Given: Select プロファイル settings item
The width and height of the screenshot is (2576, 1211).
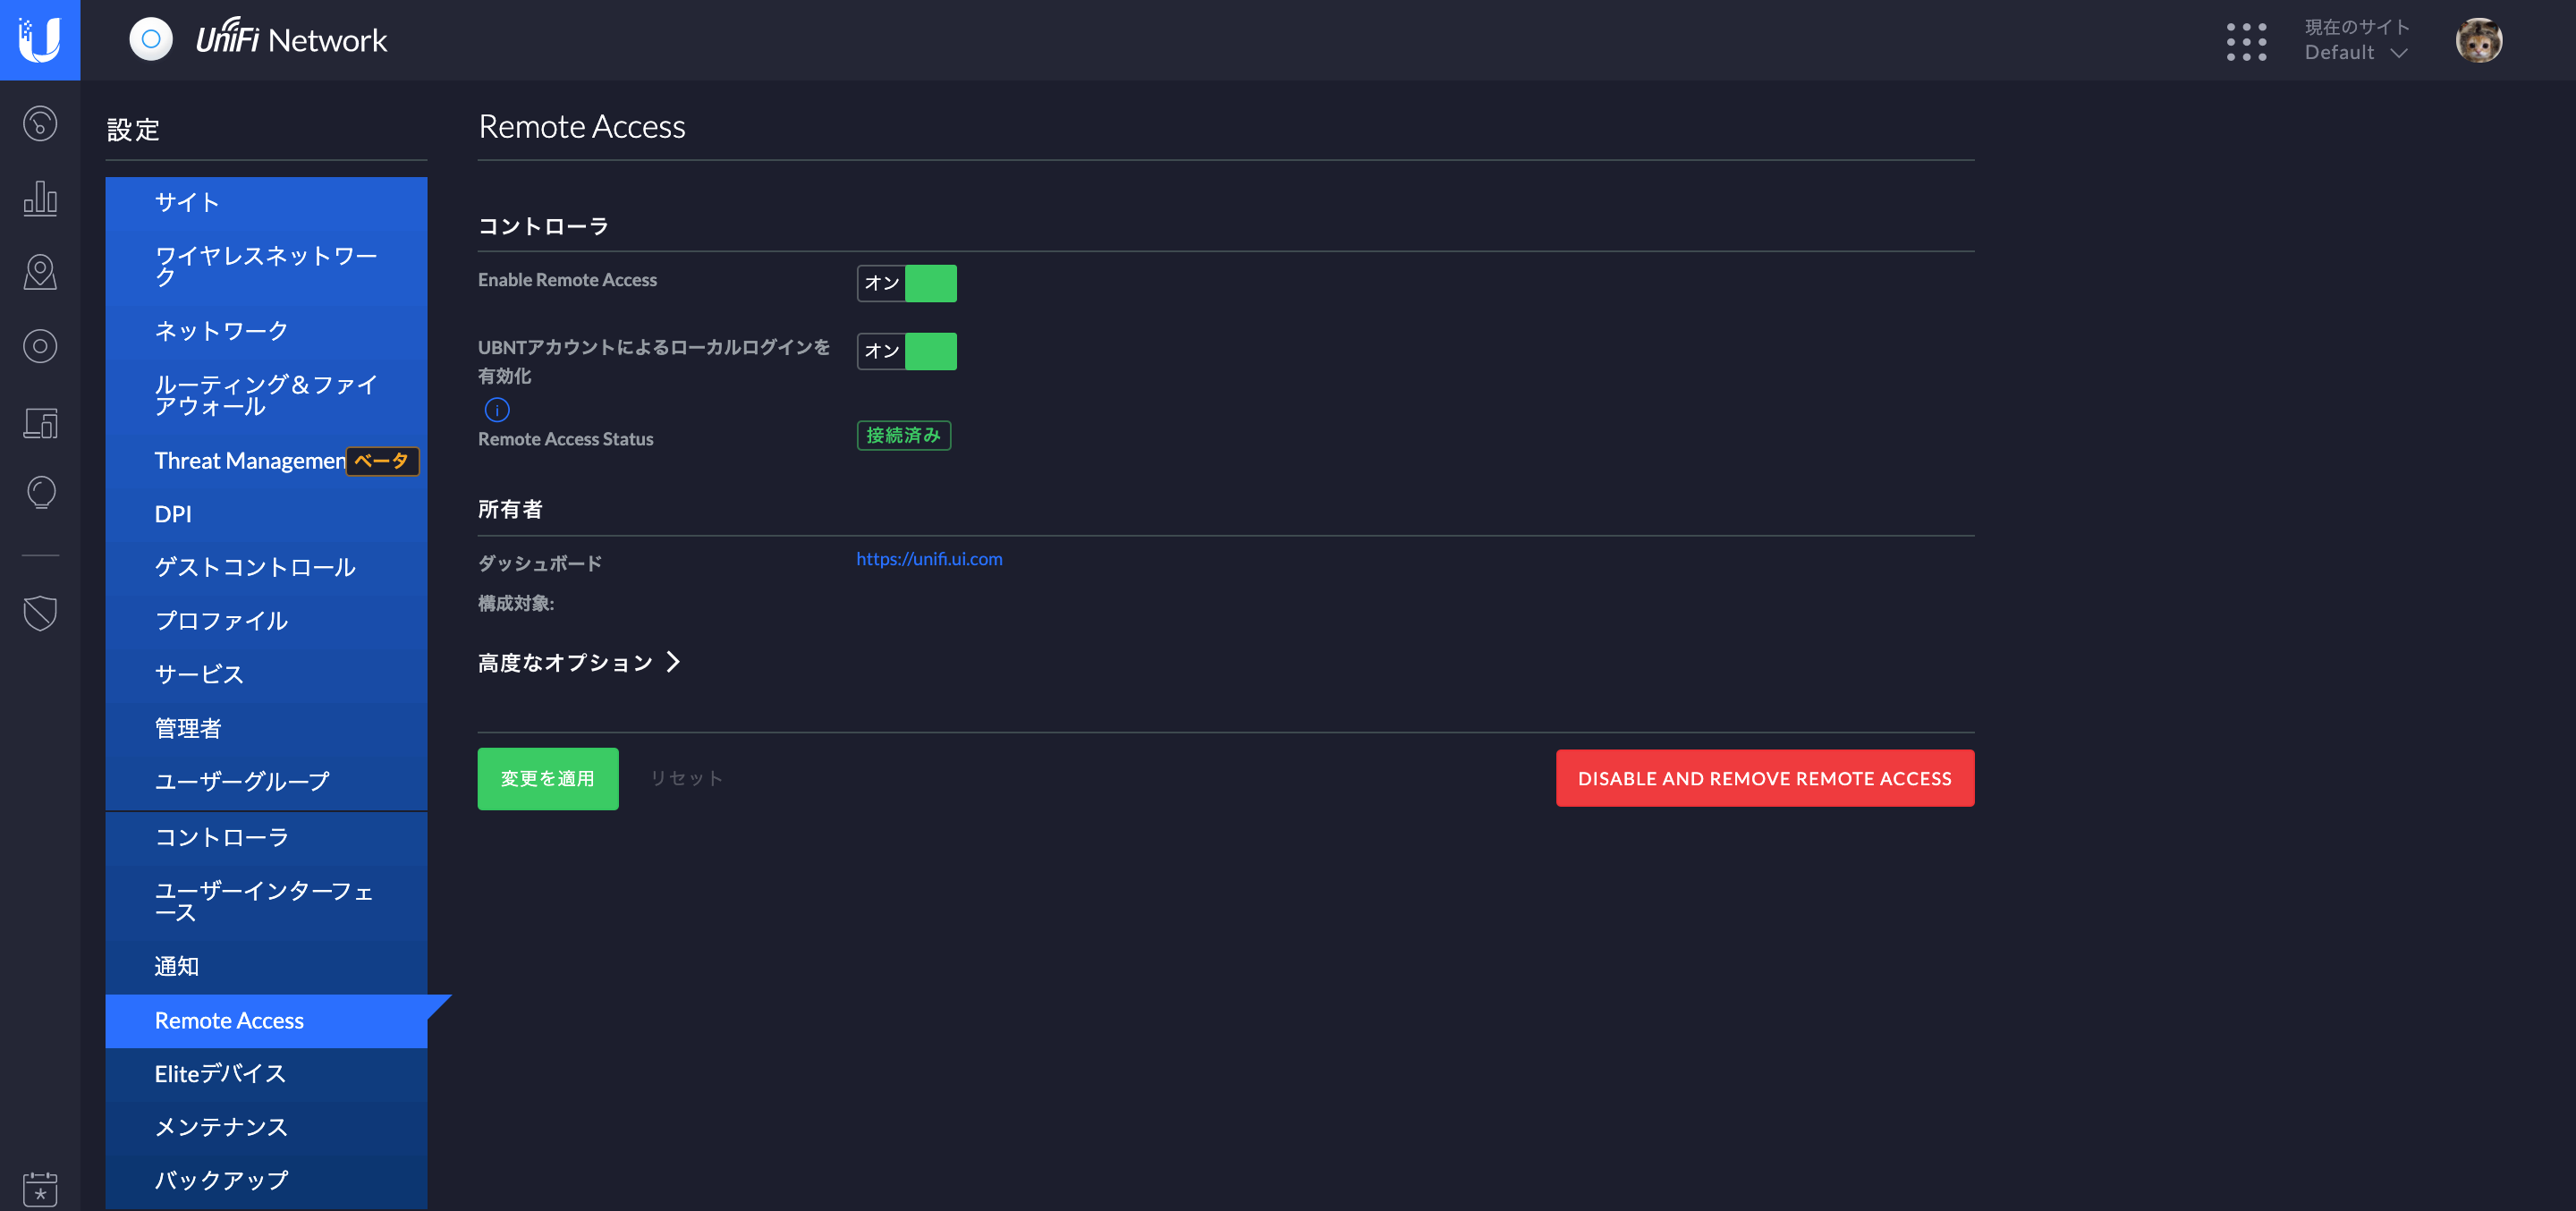Looking at the screenshot, I should point(266,621).
